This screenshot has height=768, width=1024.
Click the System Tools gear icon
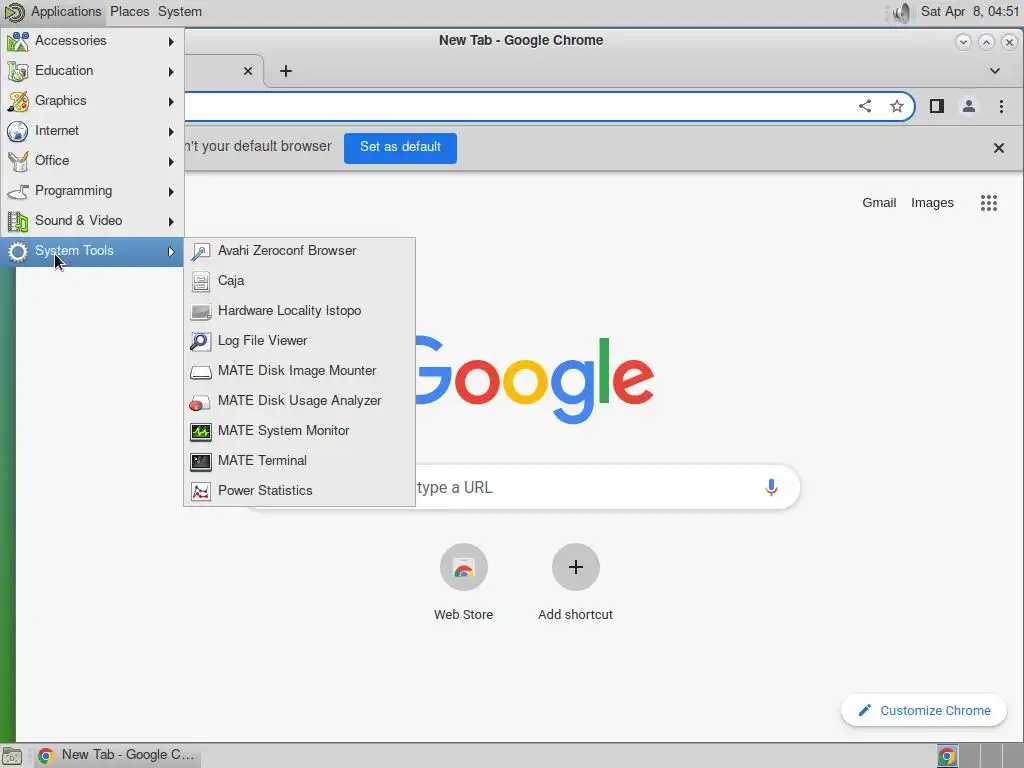coord(18,251)
